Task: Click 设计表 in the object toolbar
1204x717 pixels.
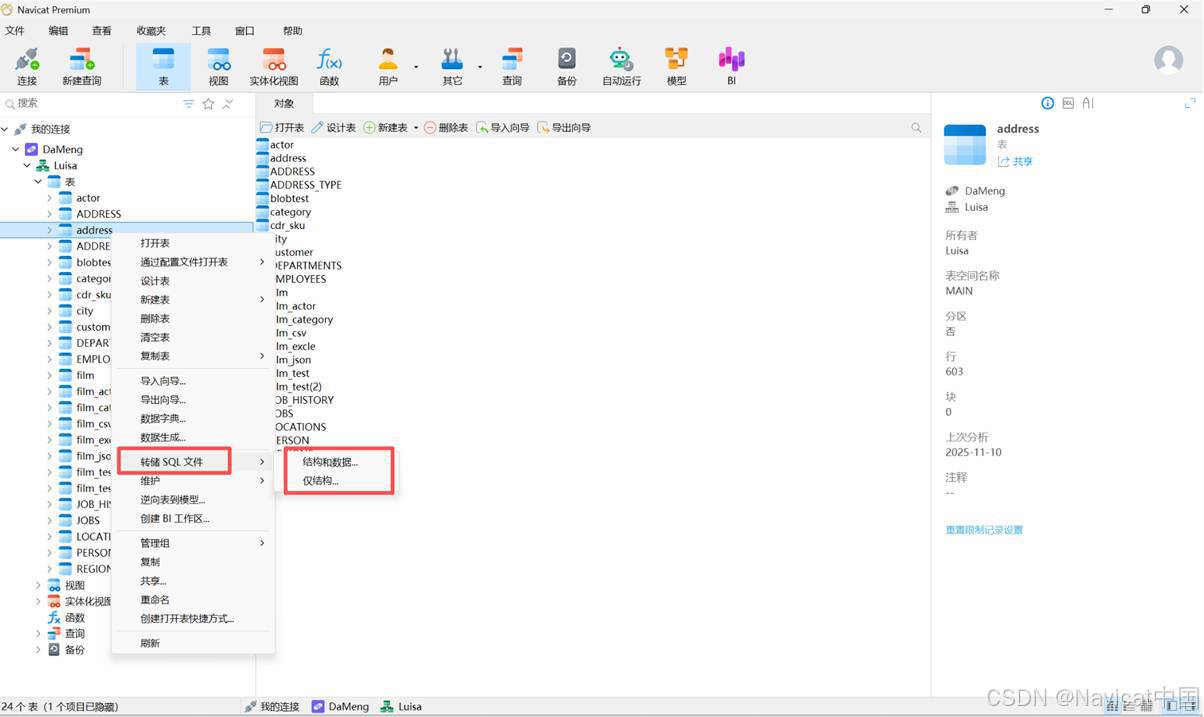Action: pyautogui.click(x=334, y=128)
